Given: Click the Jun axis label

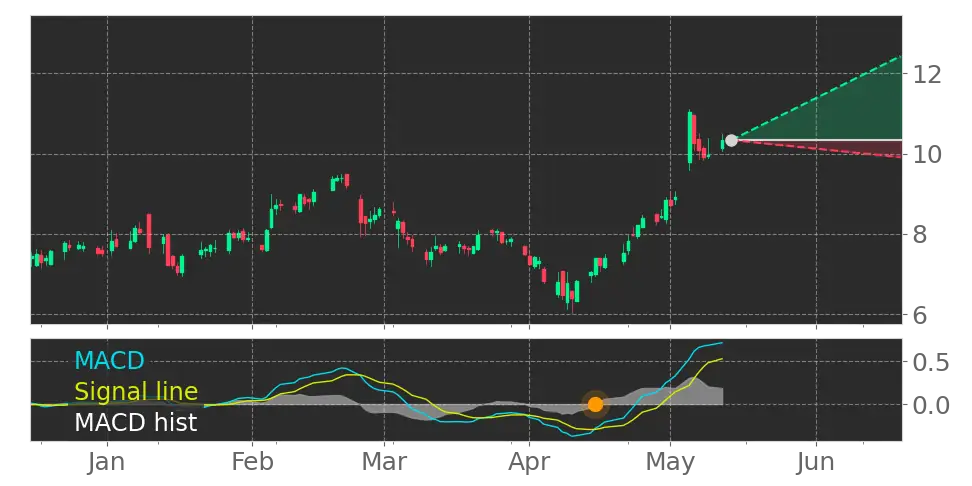Looking at the screenshot, I should [x=815, y=462].
